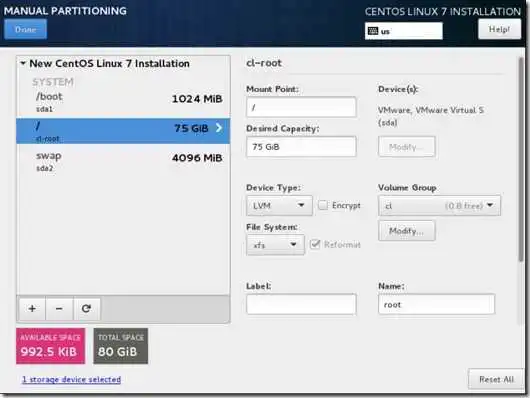Open the Volume Group cl dropdown
The width and height of the screenshot is (530, 398).
click(439, 206)
